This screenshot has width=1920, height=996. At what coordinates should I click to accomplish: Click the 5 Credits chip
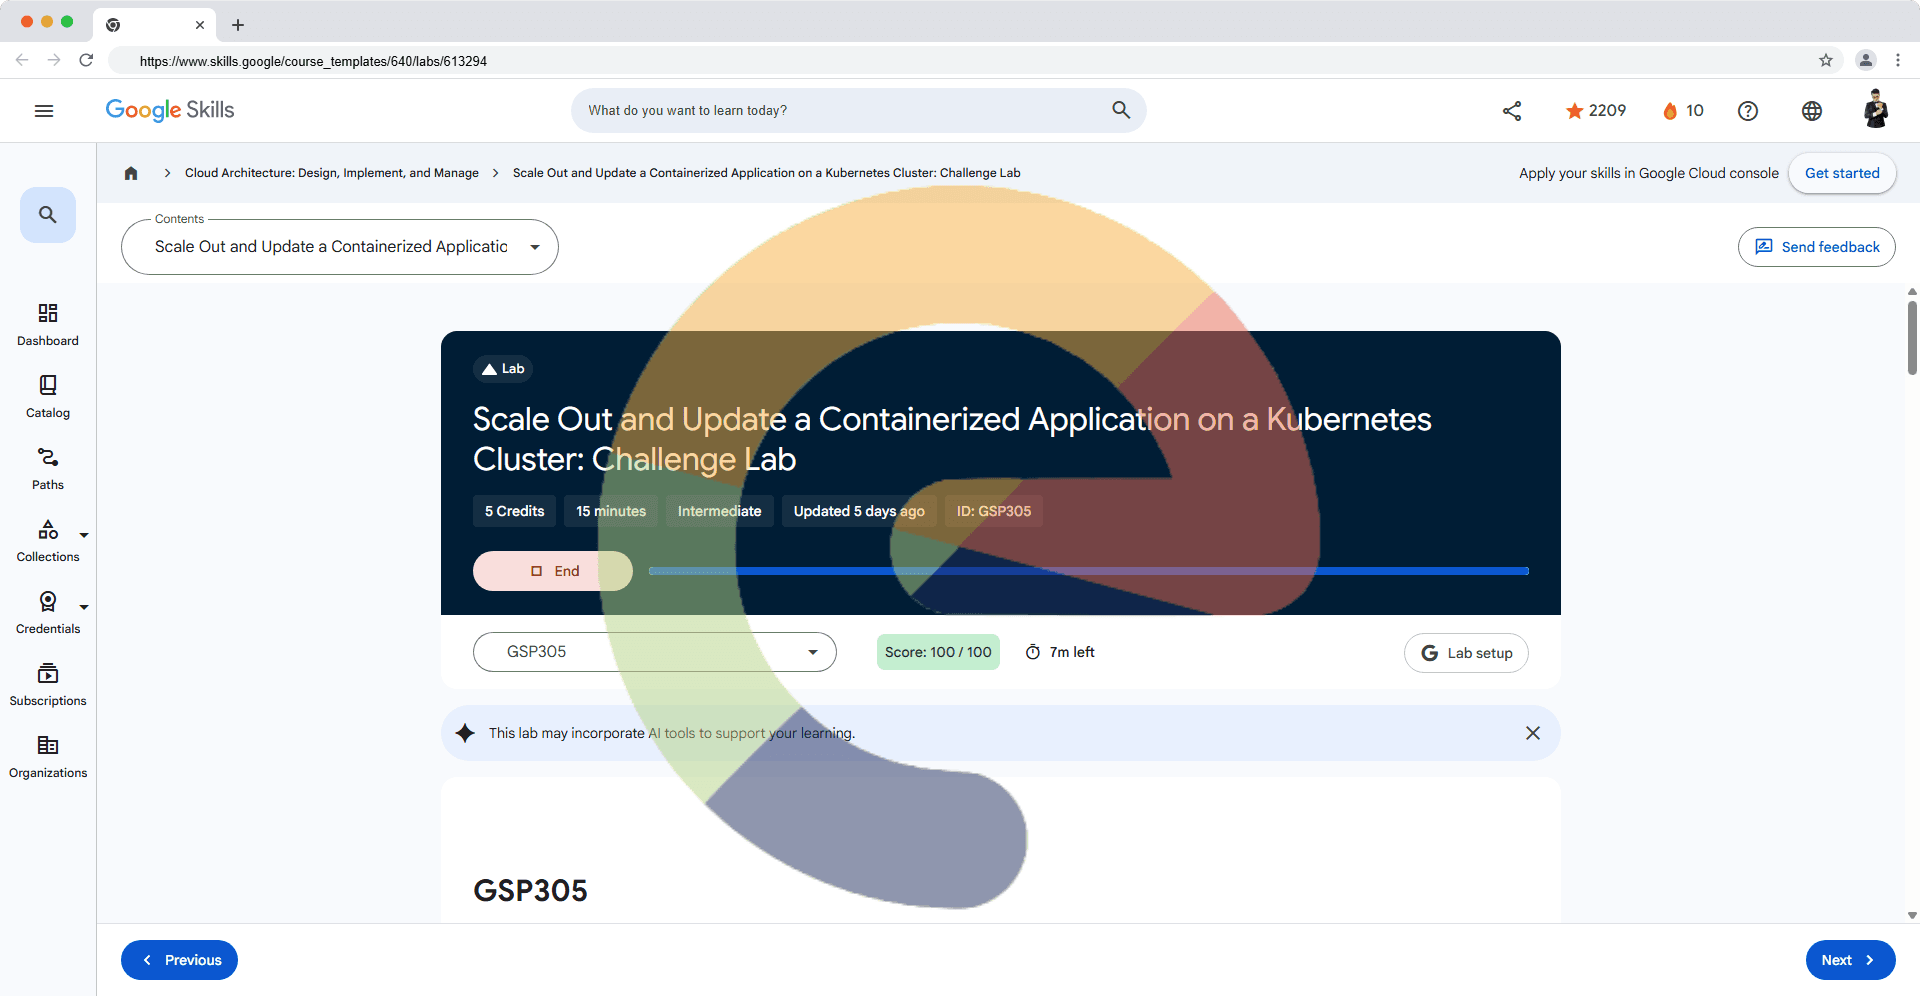click(x=515, y=511)
